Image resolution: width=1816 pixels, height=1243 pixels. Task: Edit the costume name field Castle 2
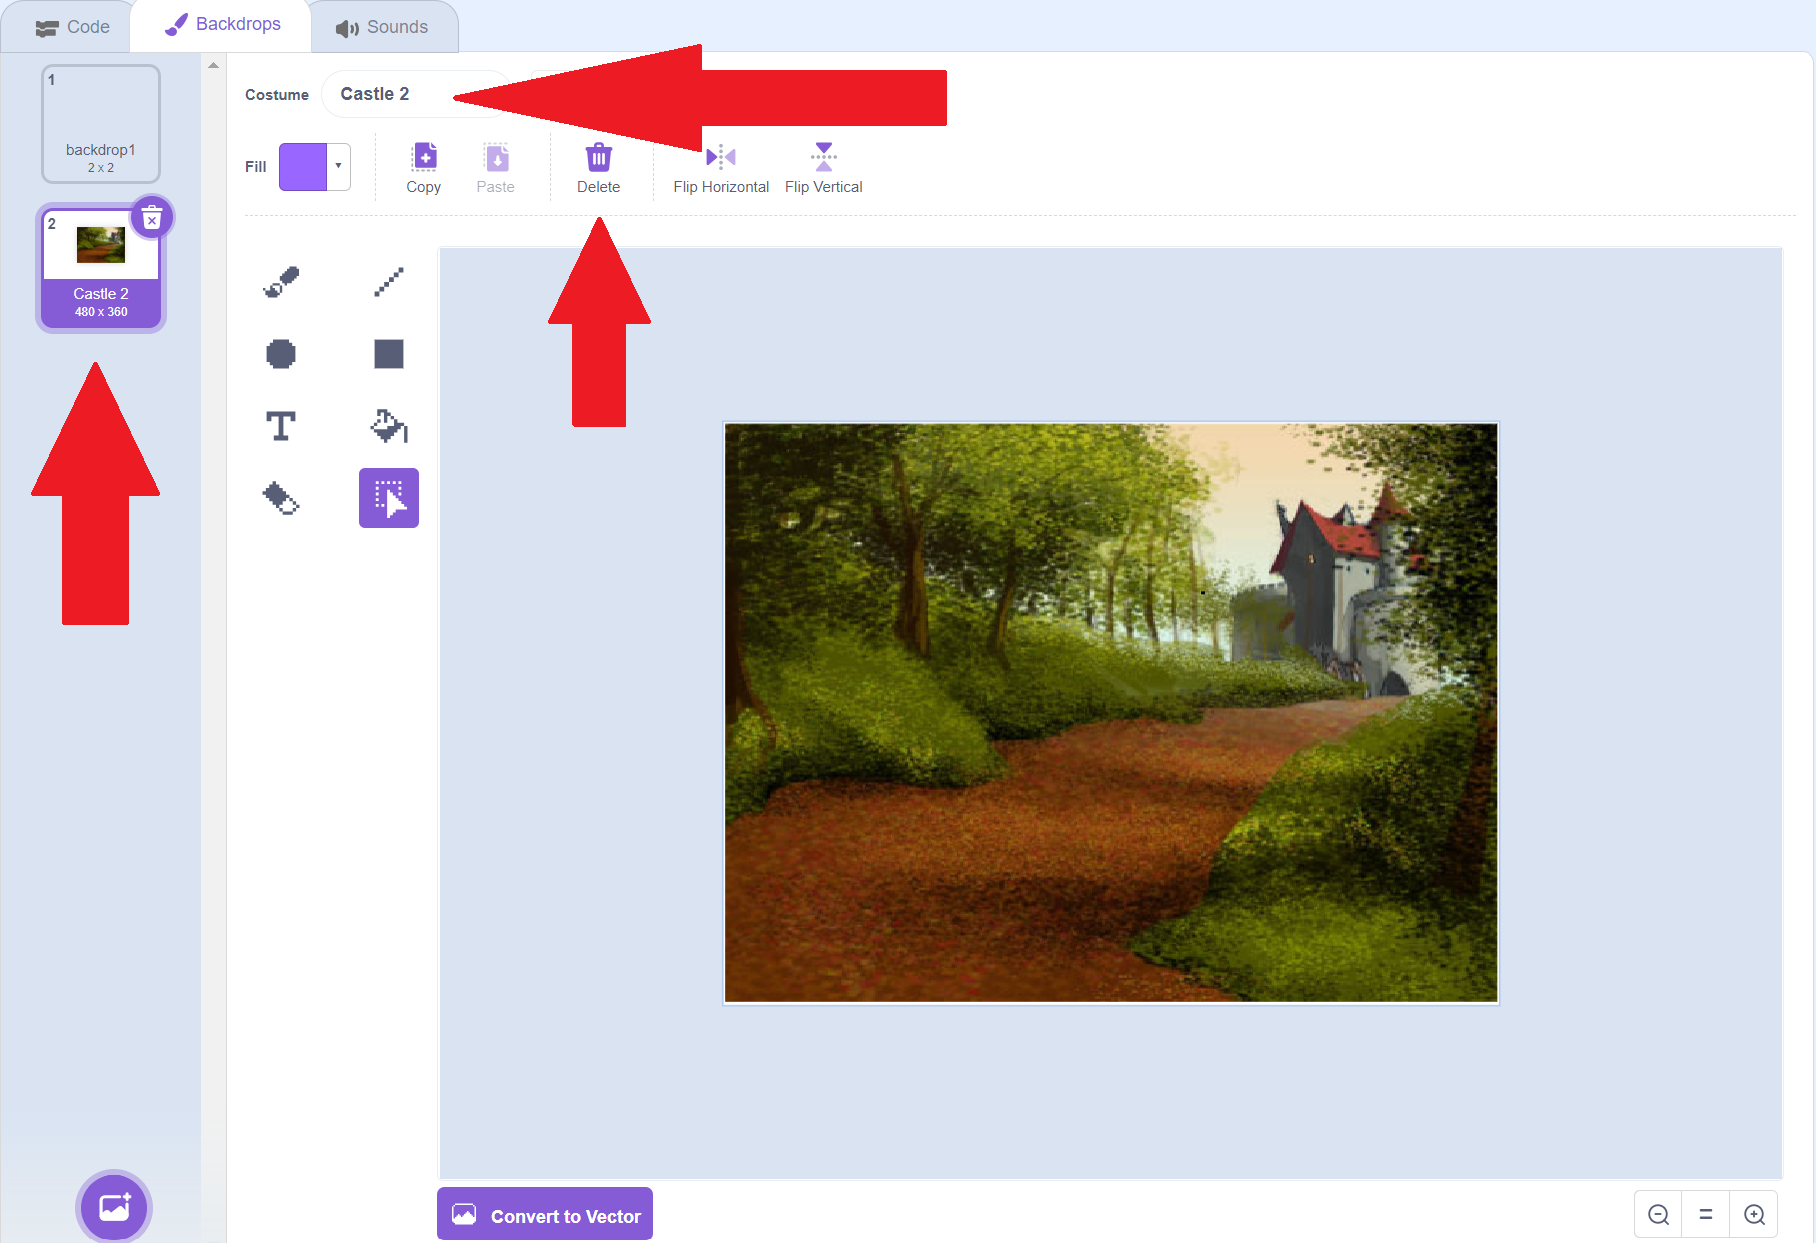click(414, 94)
